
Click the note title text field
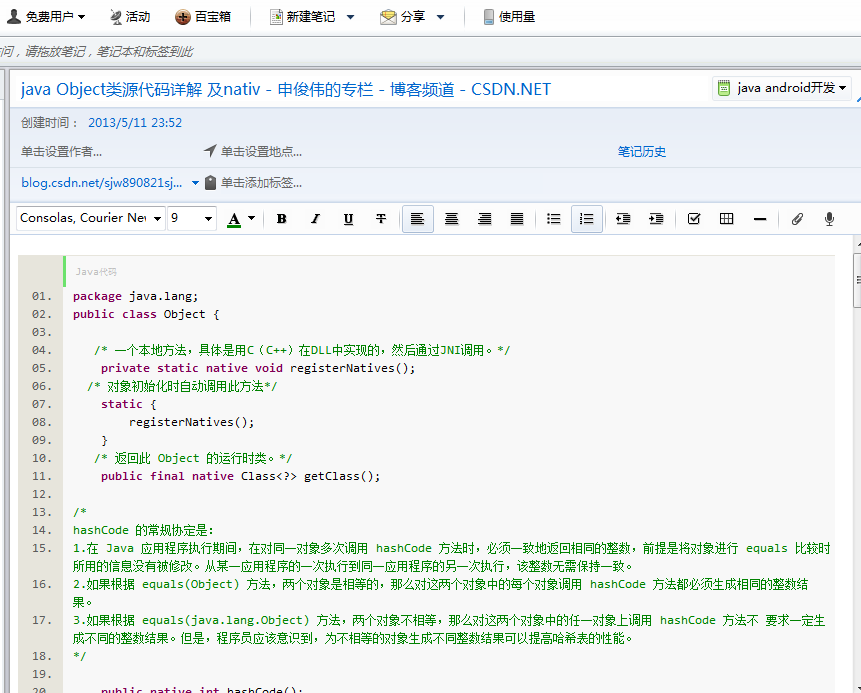286,89
